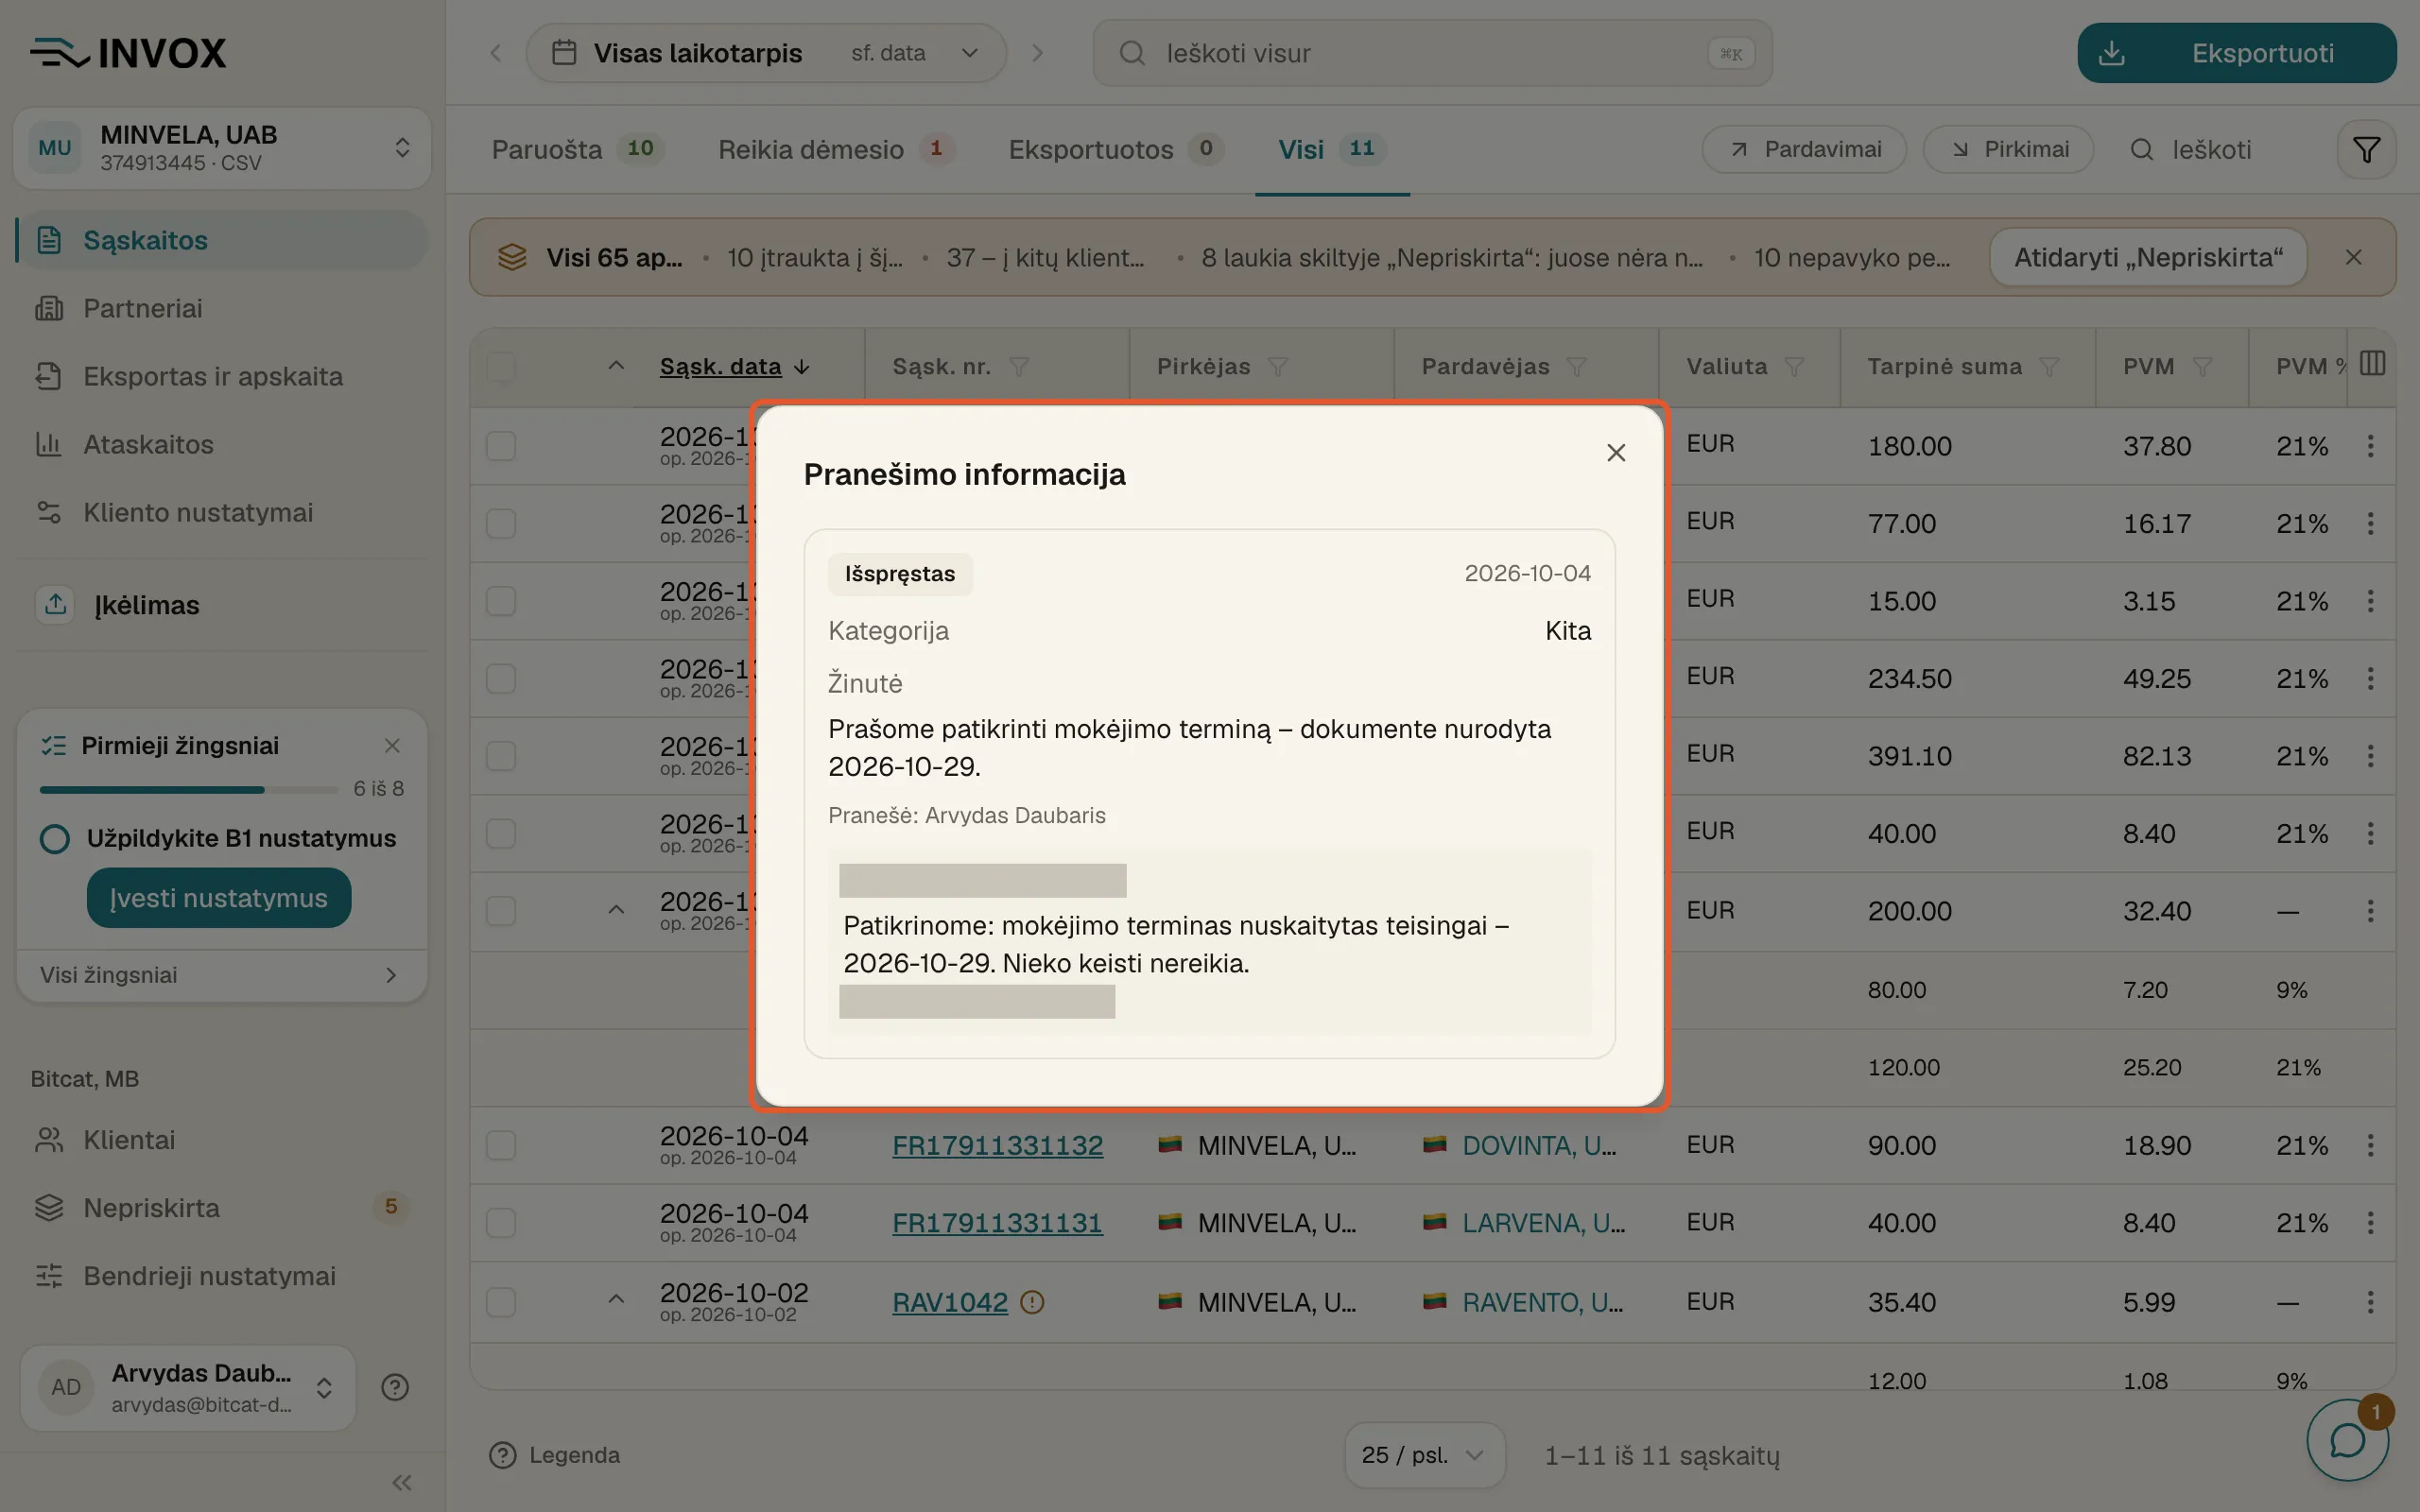Image resolution: width=2420 pixels, height=1512 pixels.
Task: Select checkbox for invoice RAV1042
Action: click(501, 1302)
